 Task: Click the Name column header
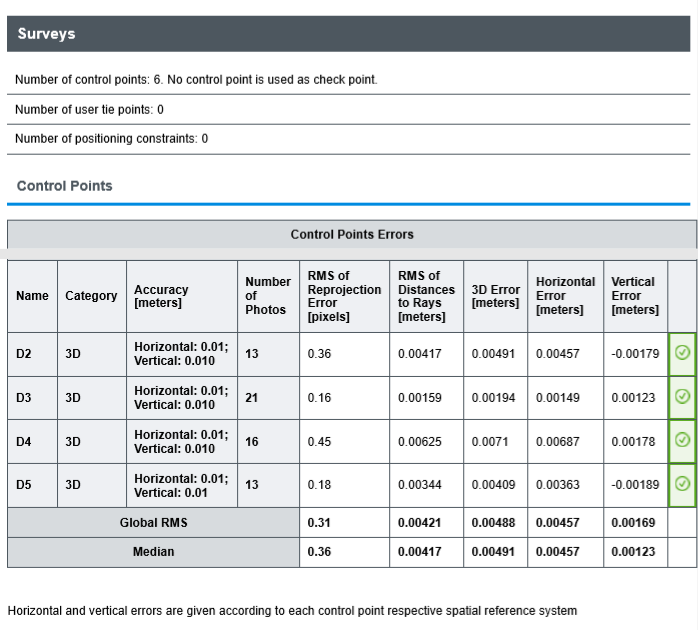[32, 296]
